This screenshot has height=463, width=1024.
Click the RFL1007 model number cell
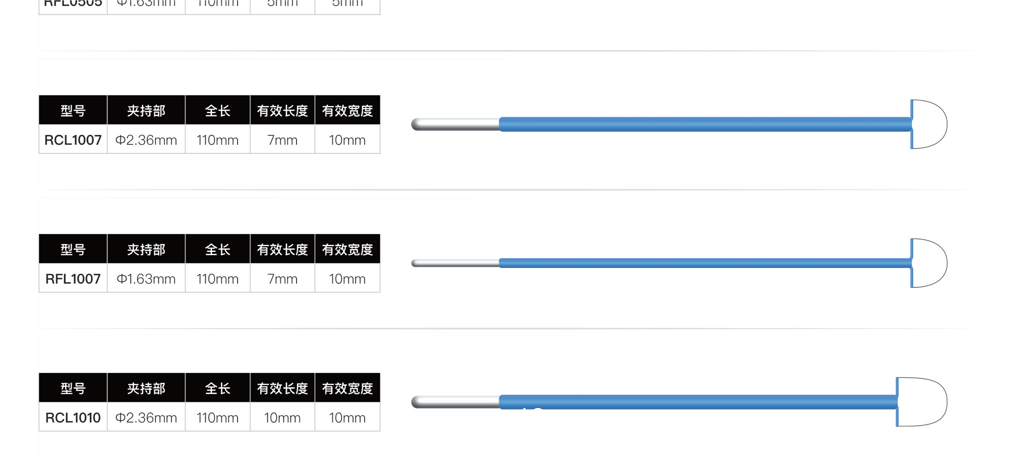73,279
